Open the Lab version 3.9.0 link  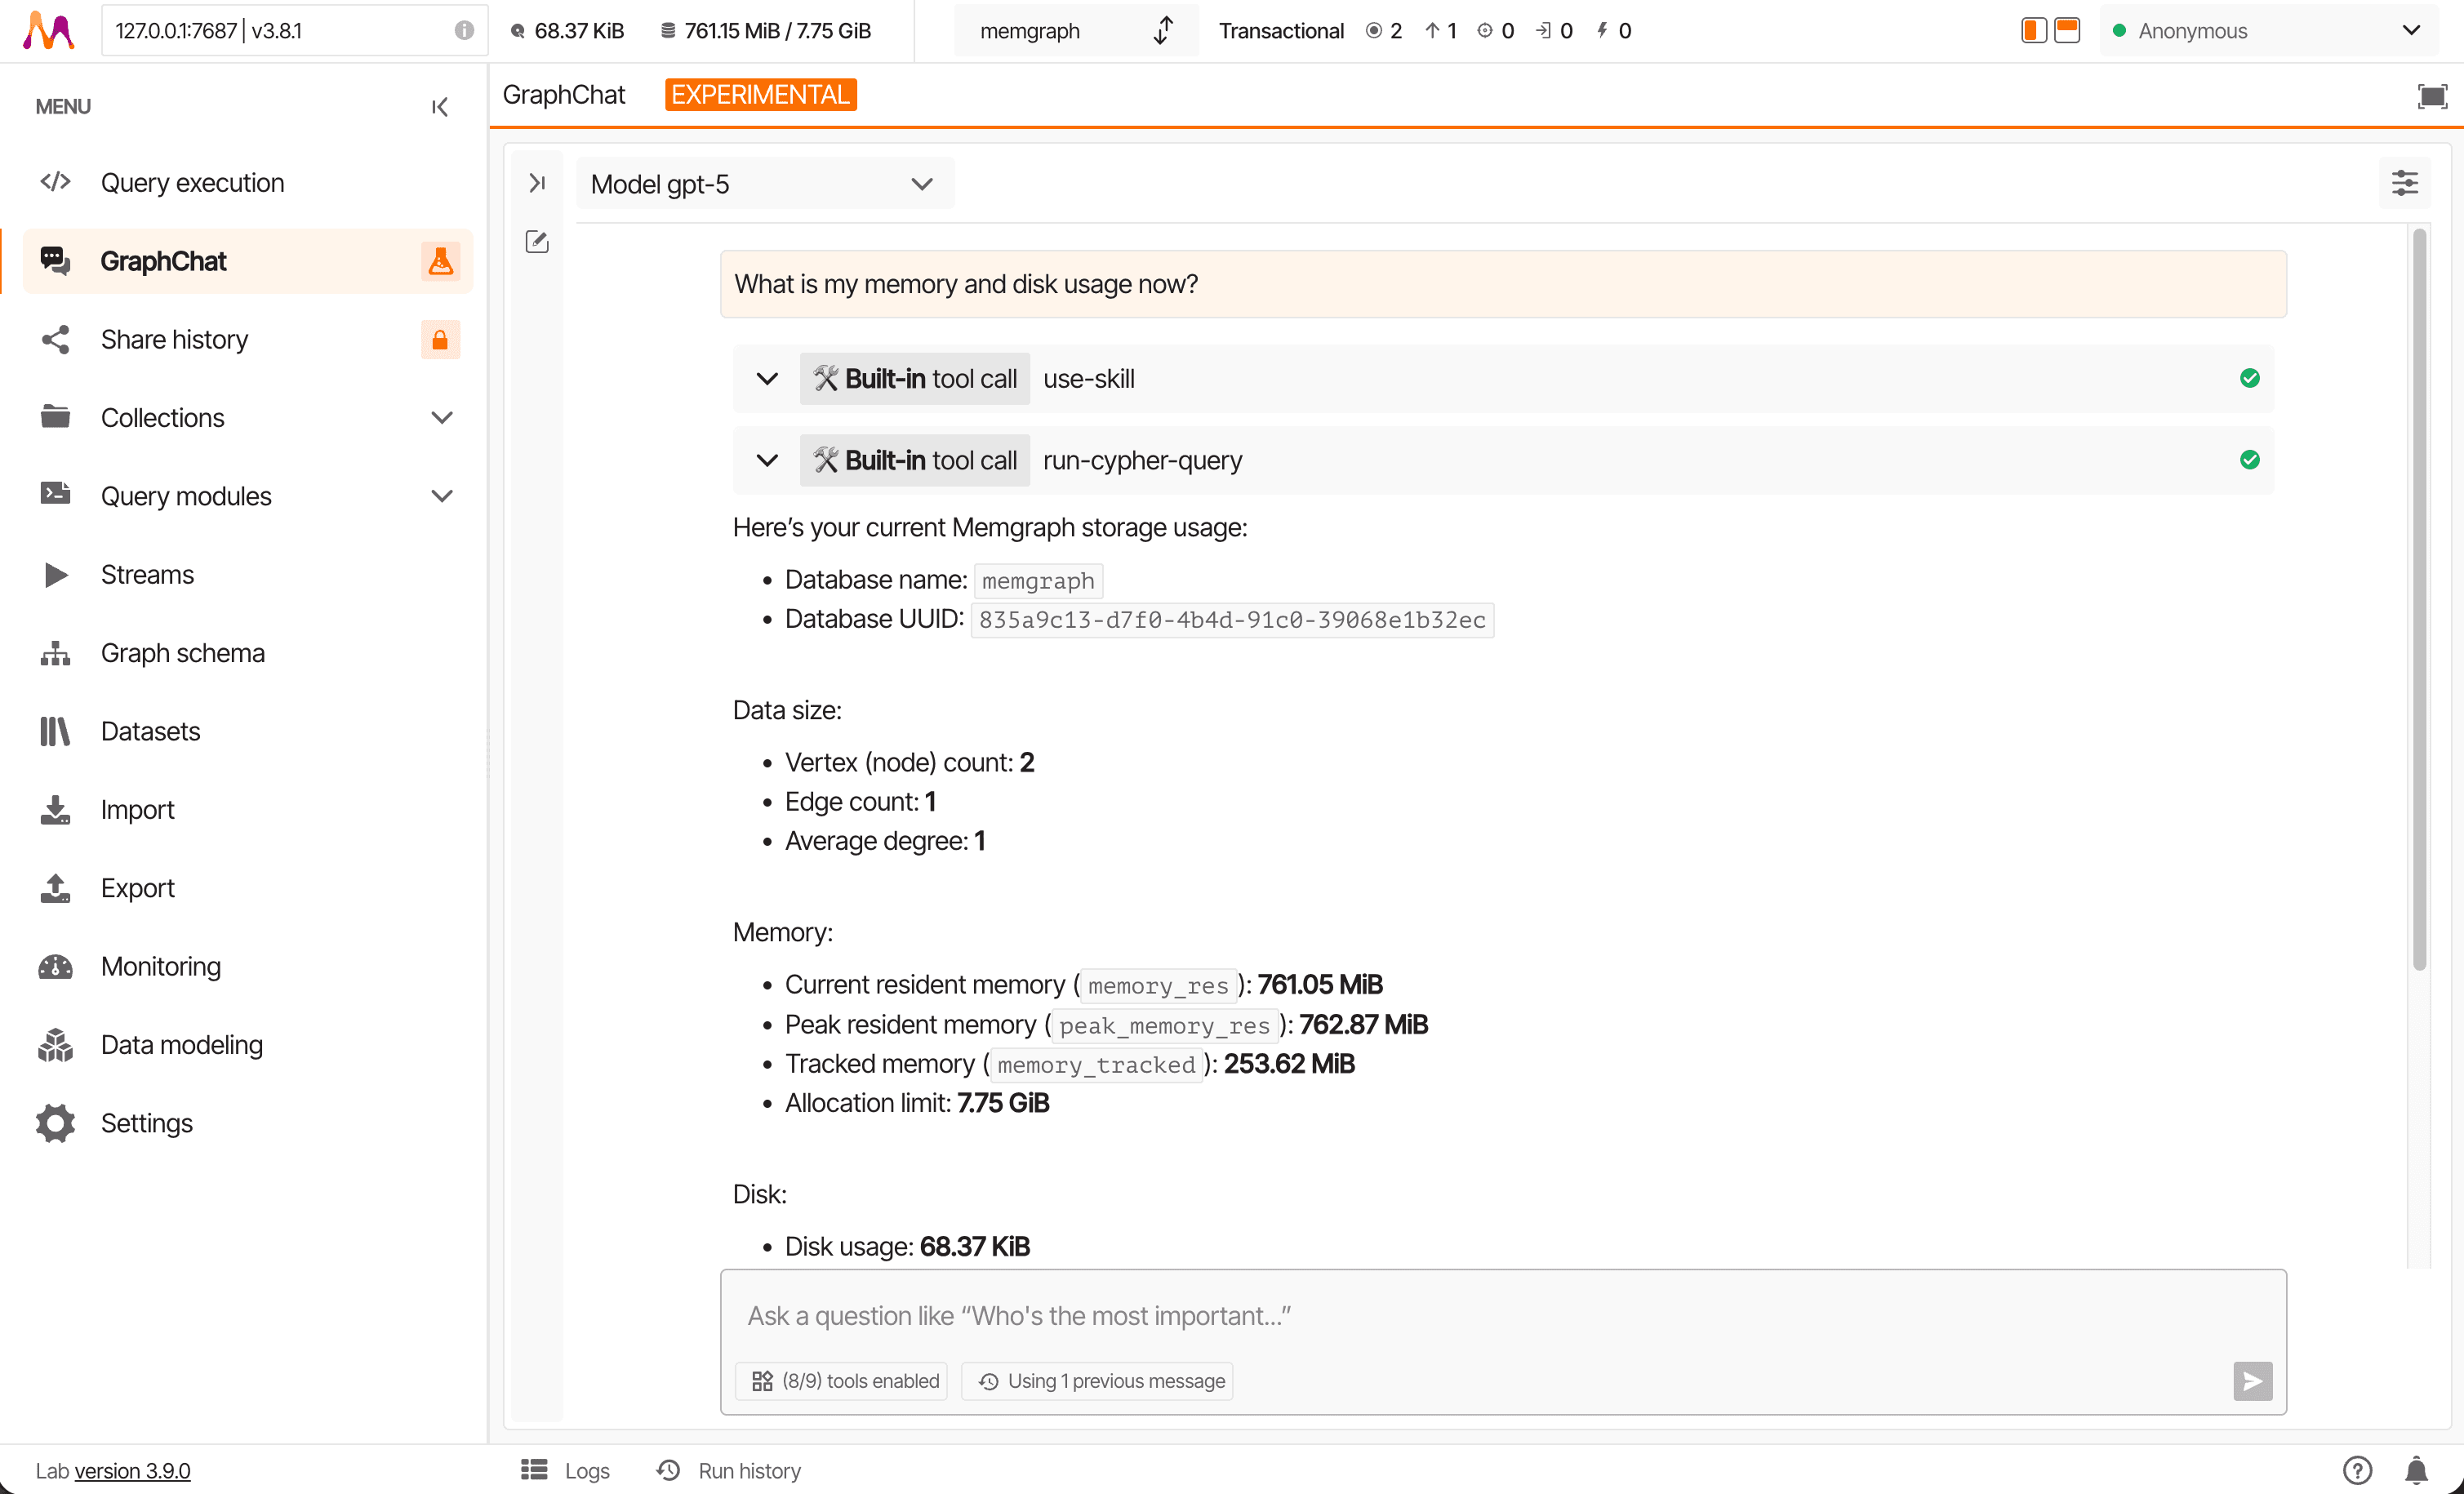pyautogui.click(x=132, y=1471)
